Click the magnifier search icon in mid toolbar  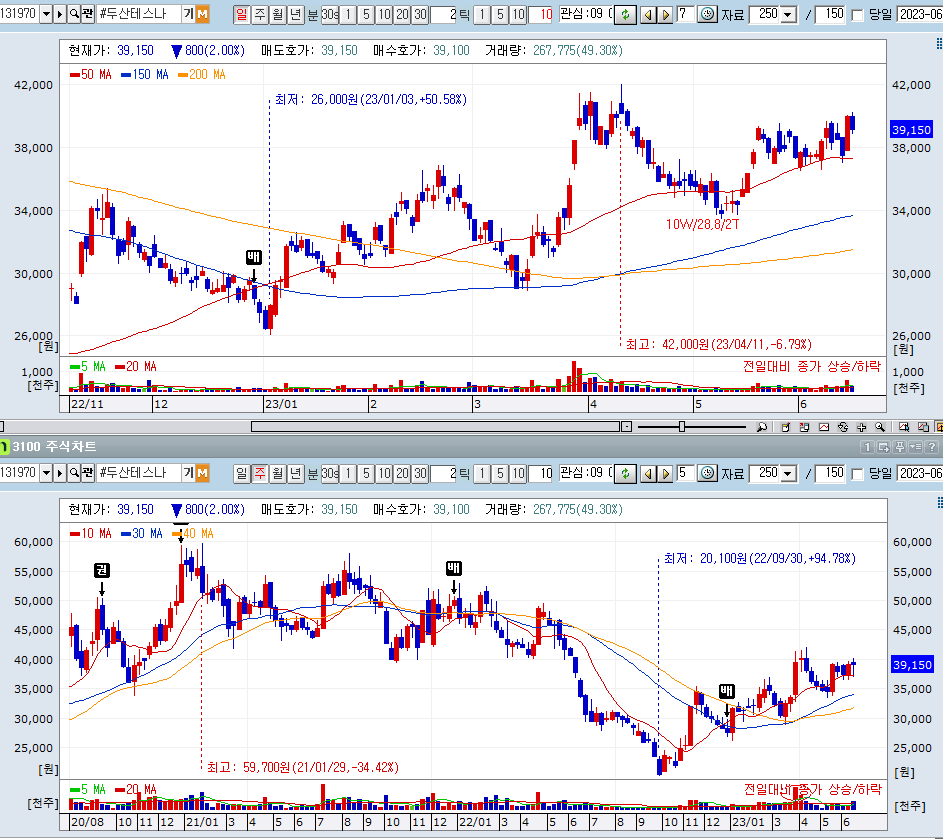pyautogui.click(x=880, y=426)
